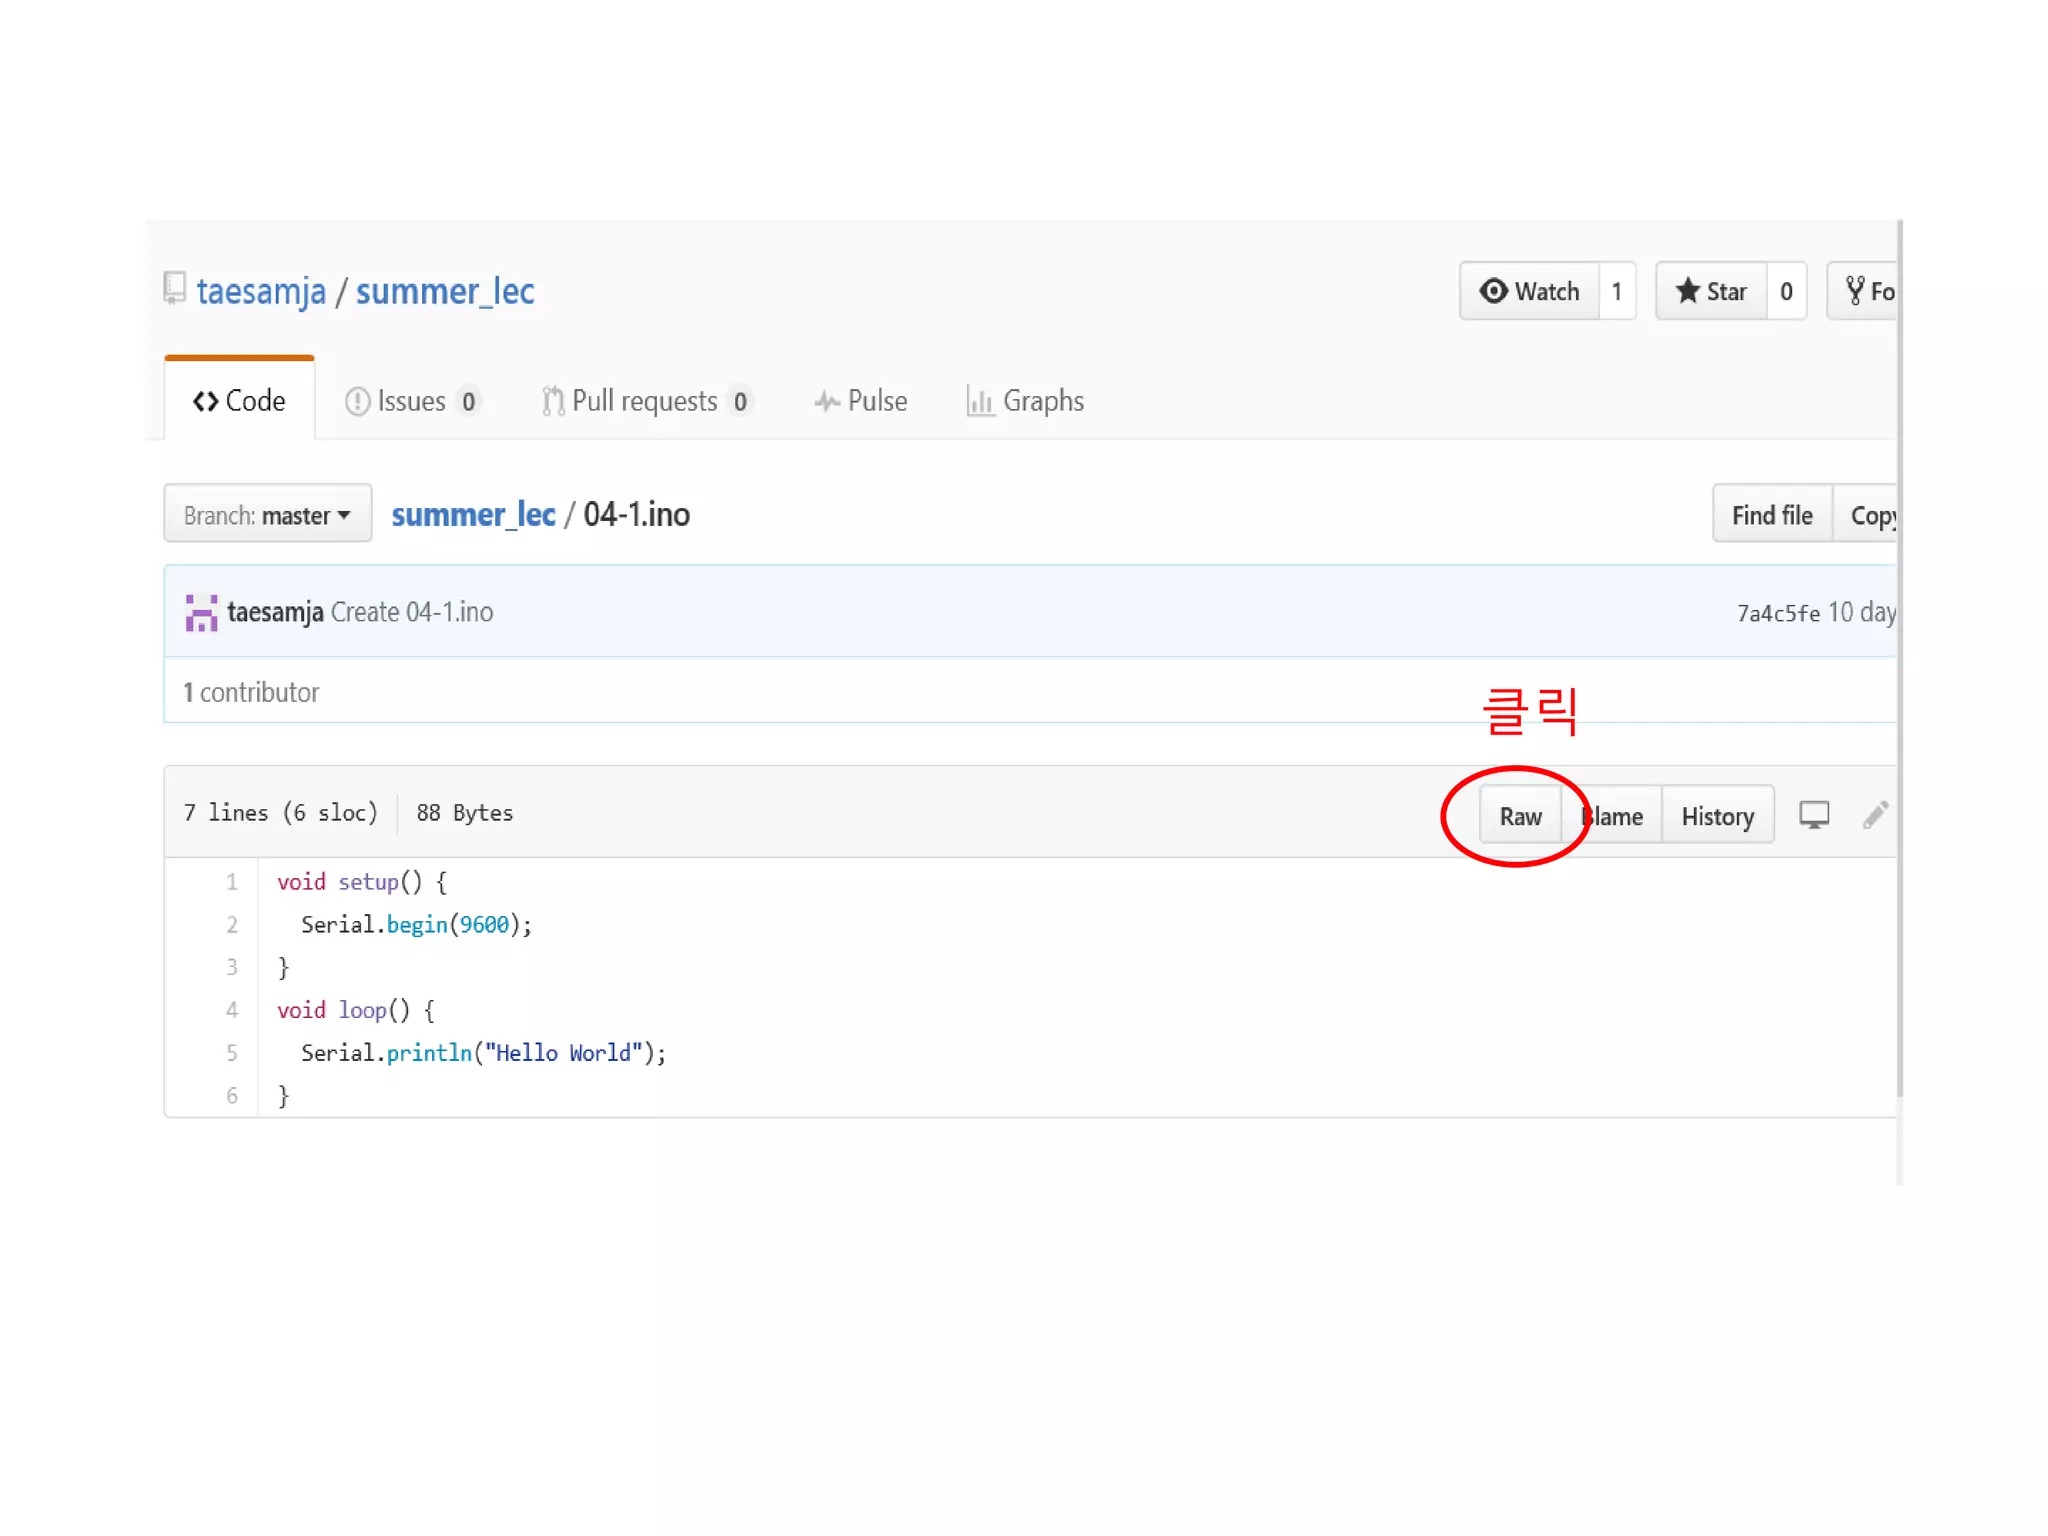Open the Pull requests tab

pyautogui.click(x=645, y=401)
